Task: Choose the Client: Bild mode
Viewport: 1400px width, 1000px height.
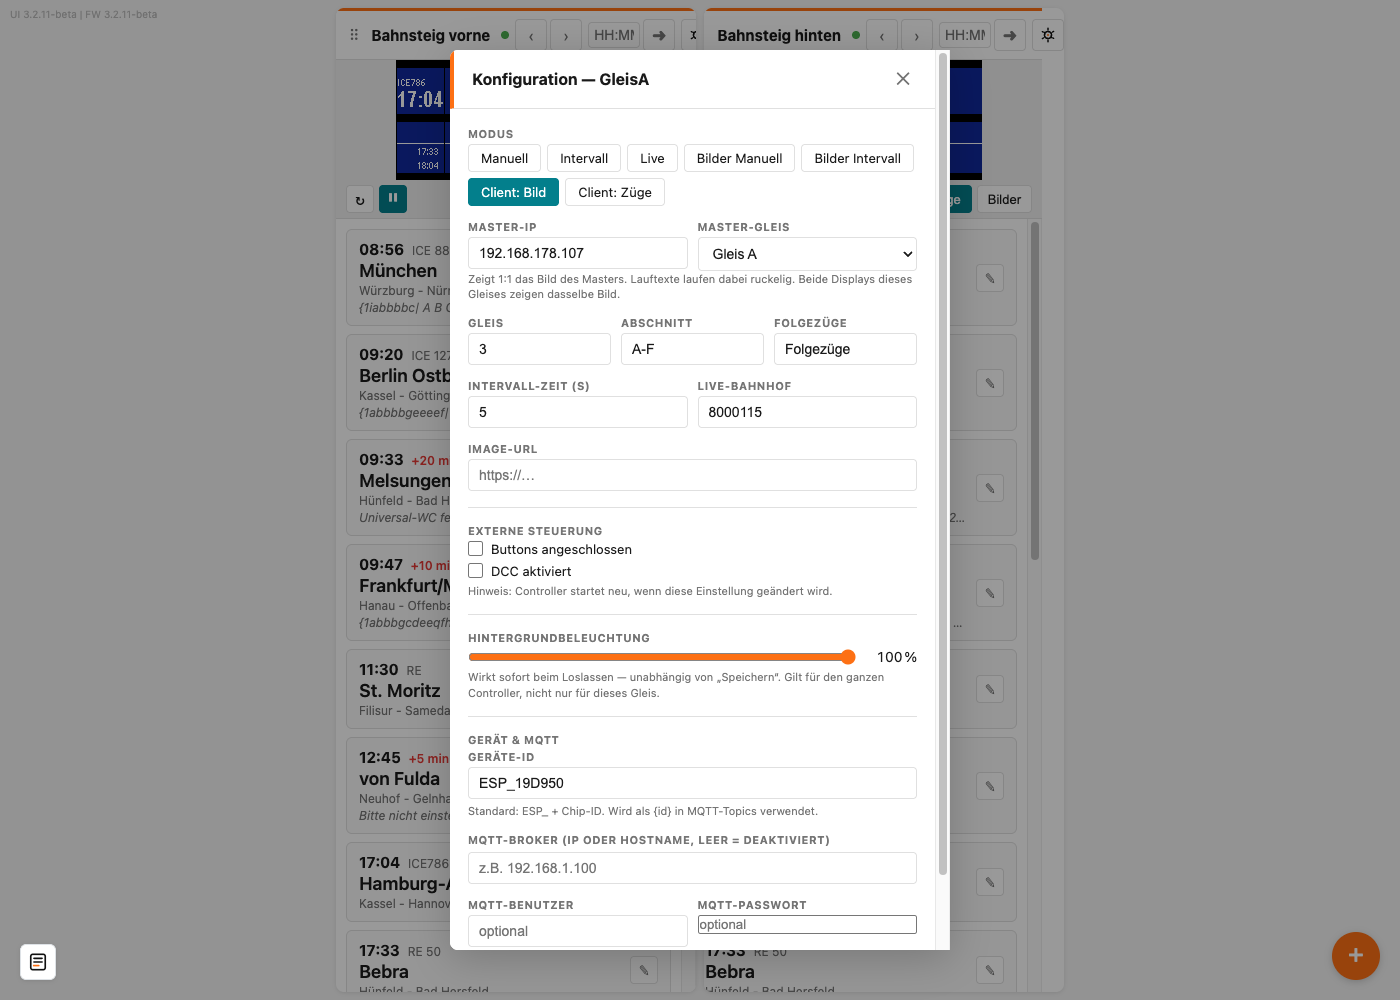Action: click(x=514, y=192)
